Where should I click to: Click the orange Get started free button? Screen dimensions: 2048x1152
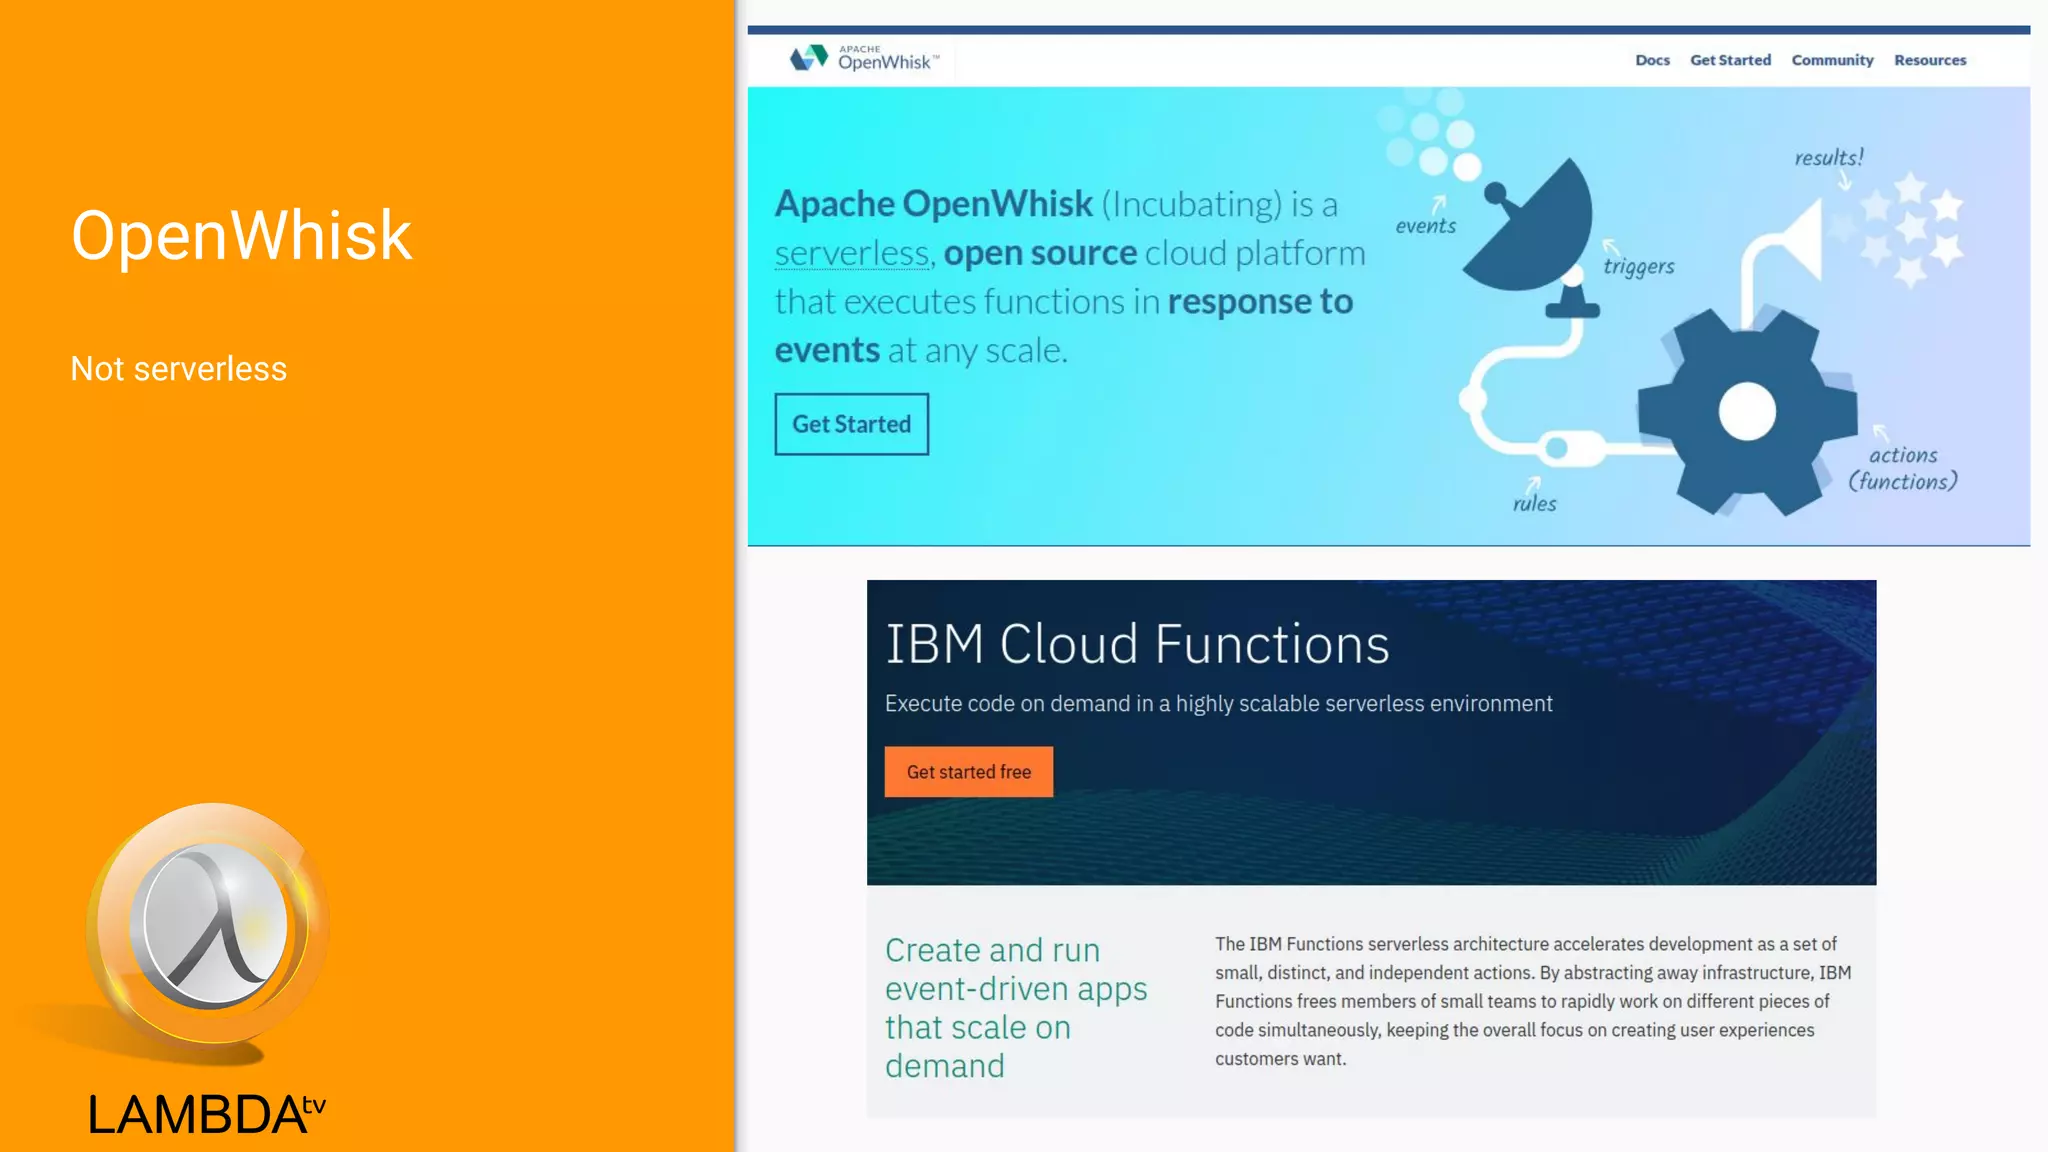(968, 772)
